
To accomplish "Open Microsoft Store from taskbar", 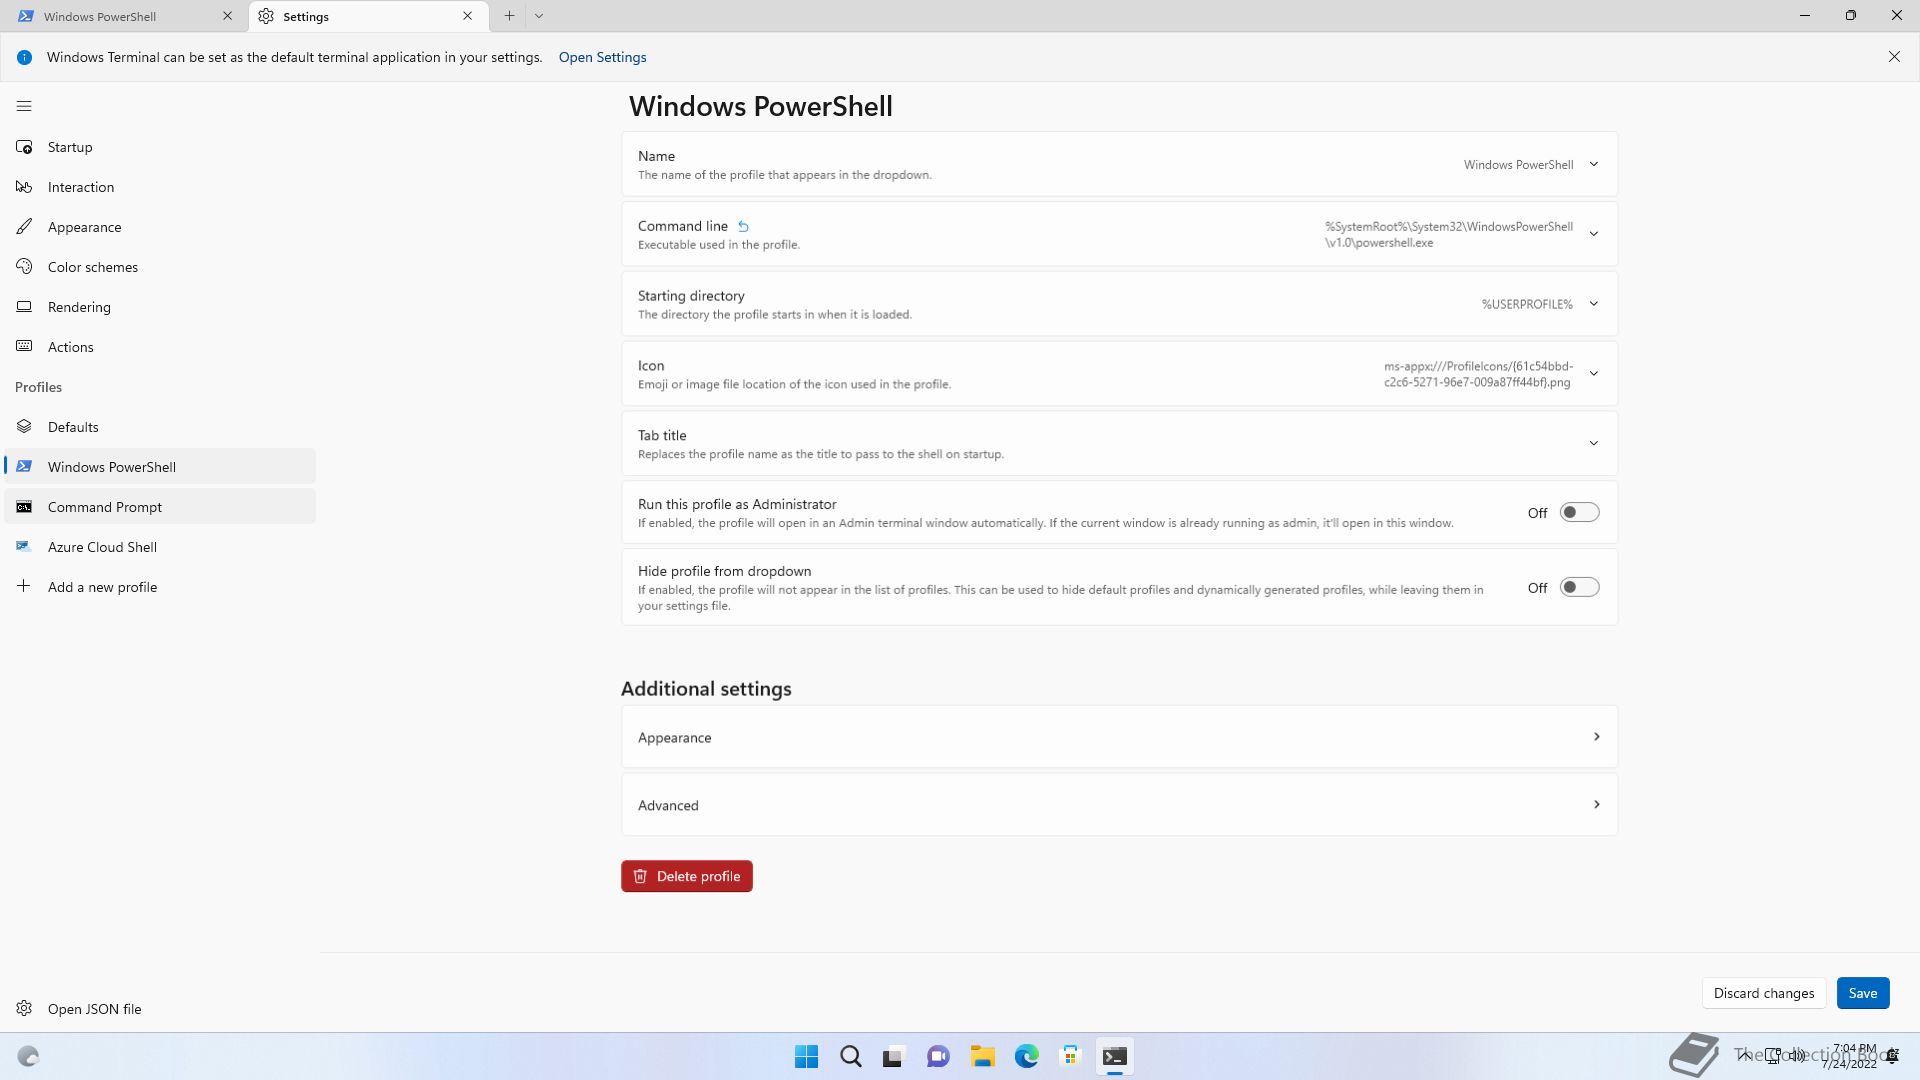I will pos(1070,1056).
